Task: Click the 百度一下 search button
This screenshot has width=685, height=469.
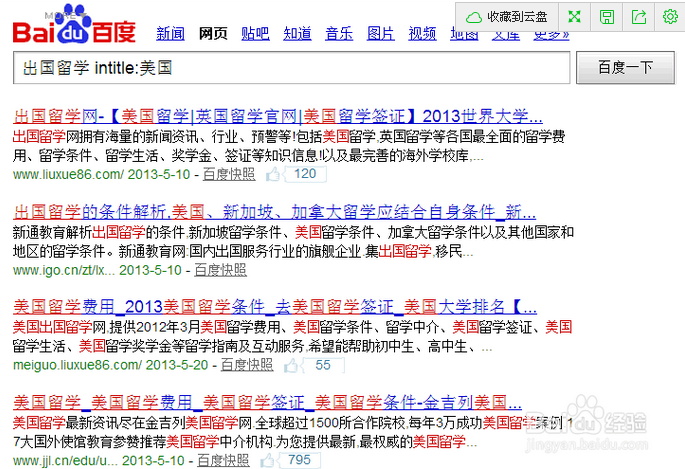Action: coord(625,68)
